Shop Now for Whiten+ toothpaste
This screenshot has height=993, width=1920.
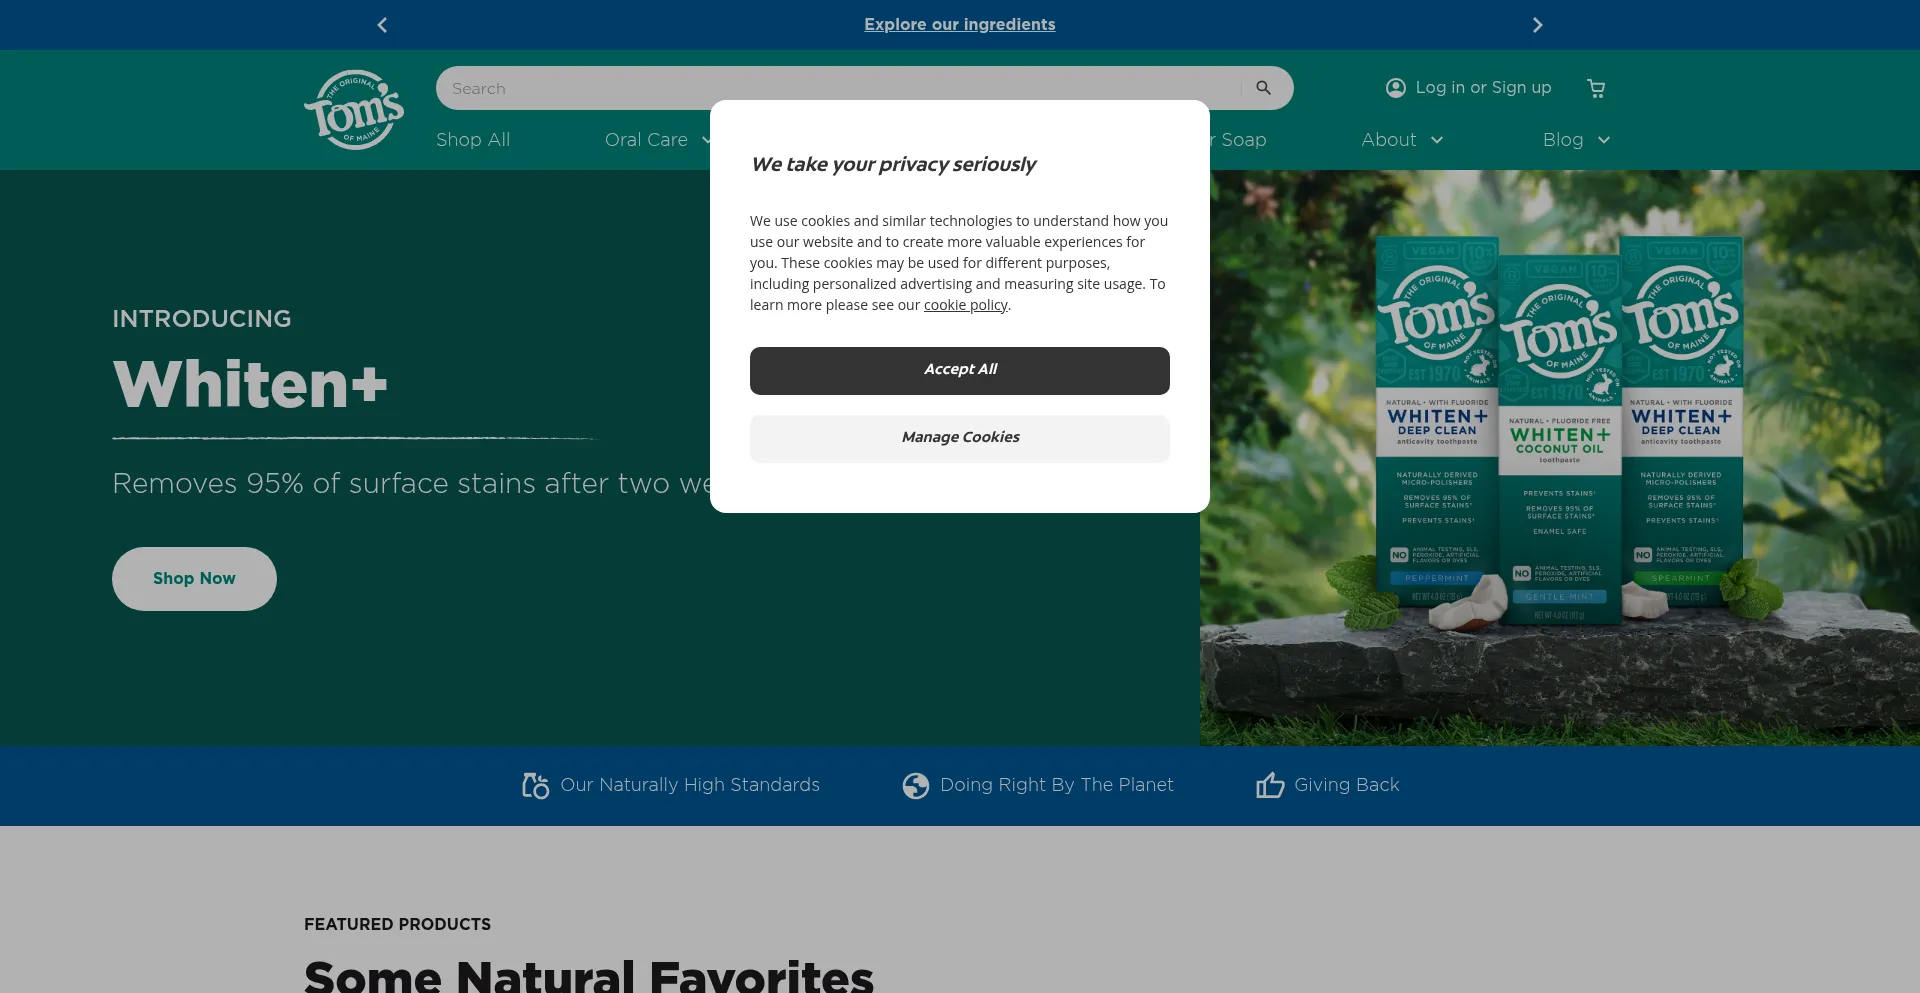coord(194,579)
